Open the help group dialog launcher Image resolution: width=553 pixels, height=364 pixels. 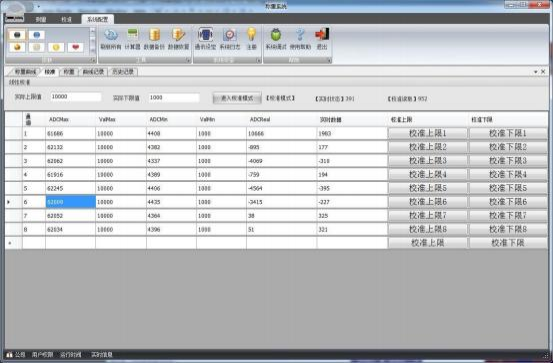[329, 61]
